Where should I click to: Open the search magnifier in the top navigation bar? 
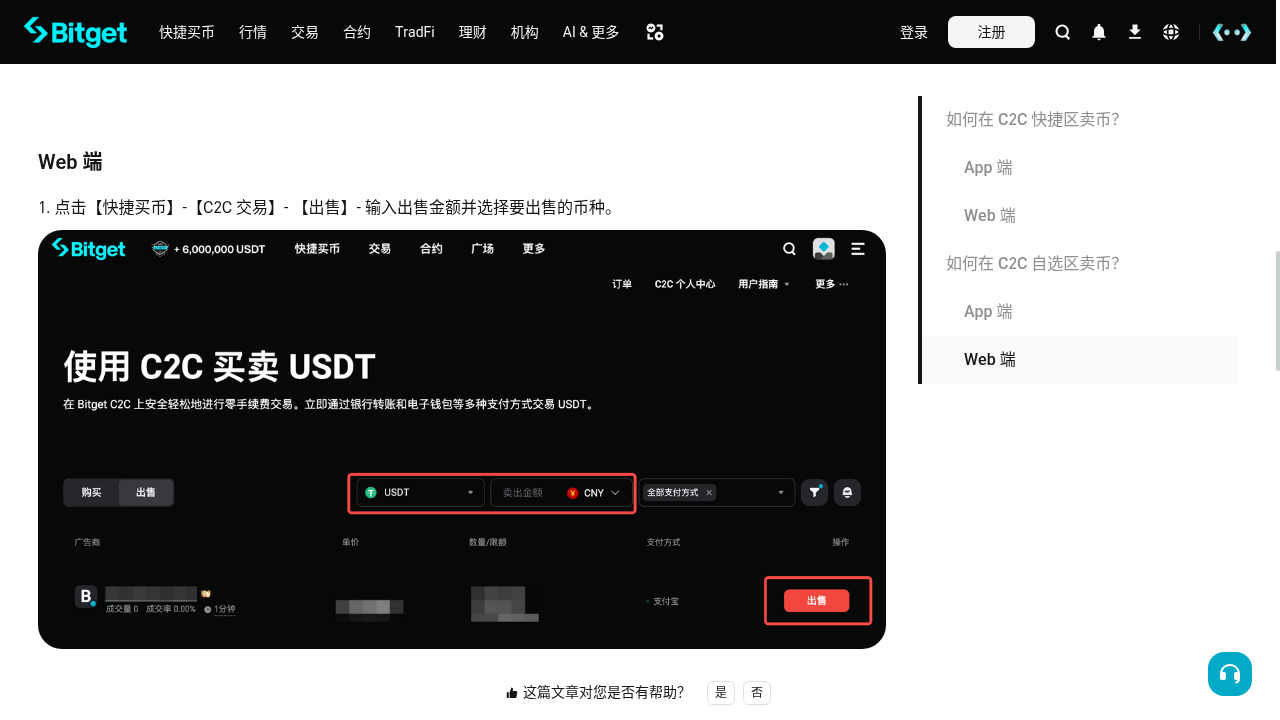point(1063,32)
